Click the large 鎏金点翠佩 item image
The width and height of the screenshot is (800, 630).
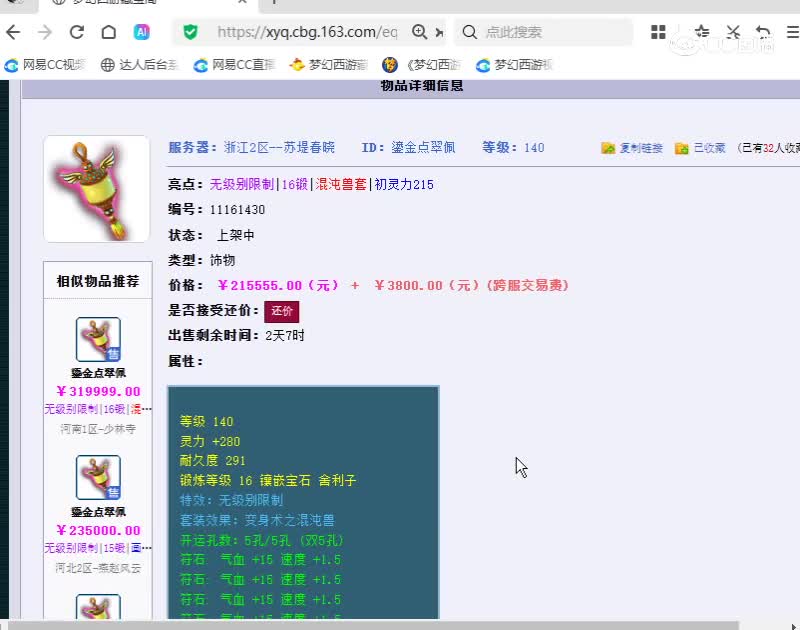click(x=96, y=189)
